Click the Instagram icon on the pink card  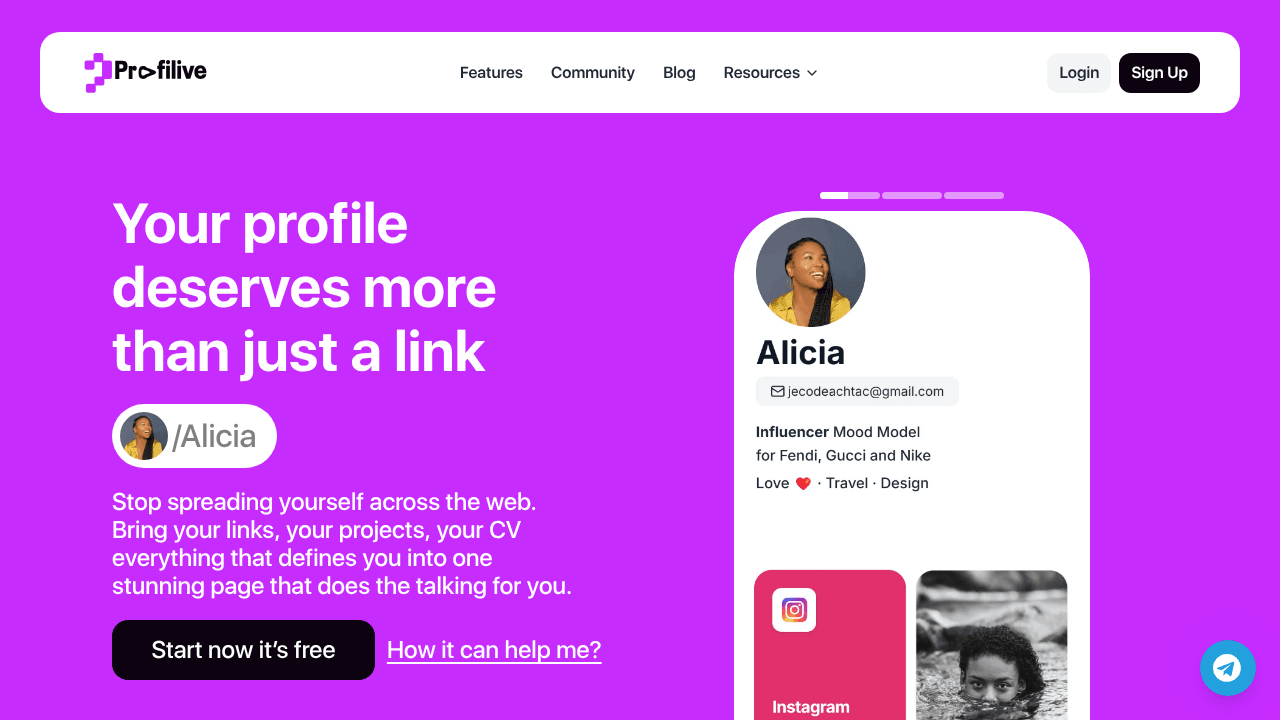(x=794, y=610)
